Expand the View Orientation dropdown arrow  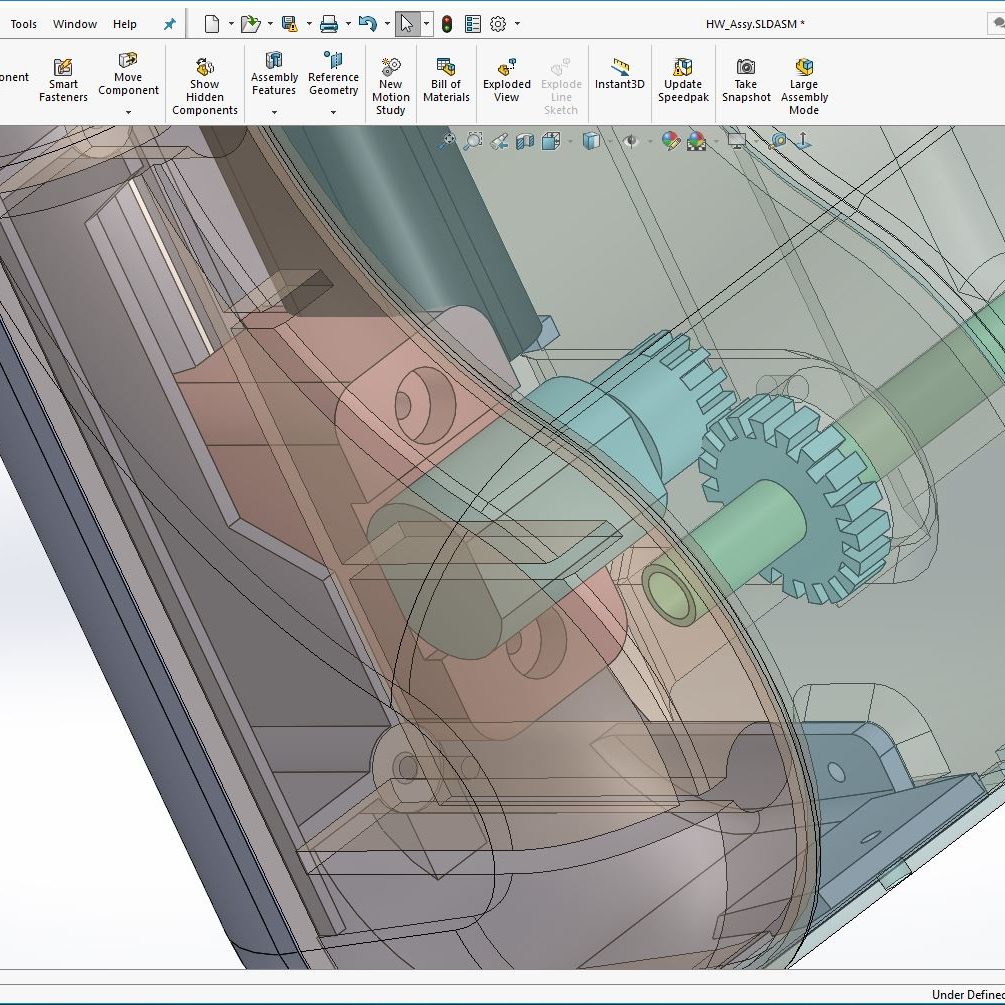click(x=570, y=141)
